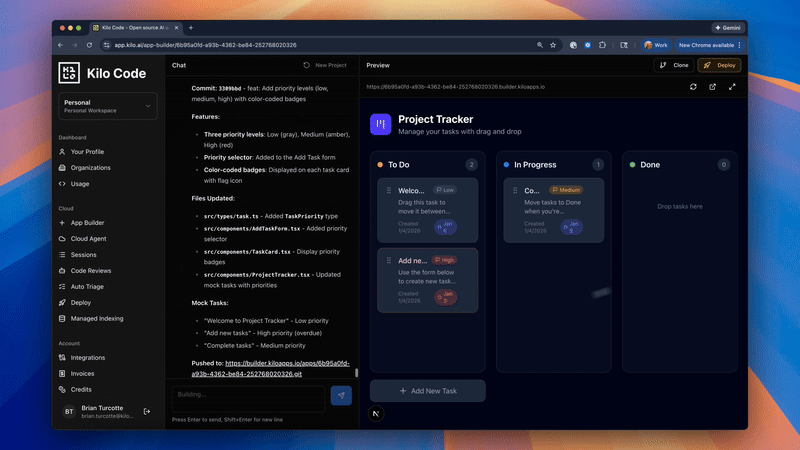Click the In Progress column heading
The height and width of the screenshot is (450, 800).
tap(535, 165)
